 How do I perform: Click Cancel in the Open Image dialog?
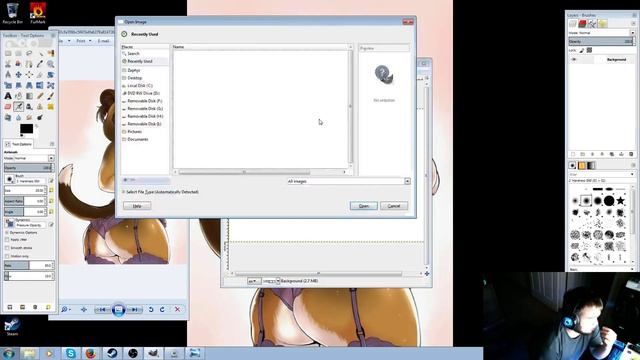click(394, 206)
